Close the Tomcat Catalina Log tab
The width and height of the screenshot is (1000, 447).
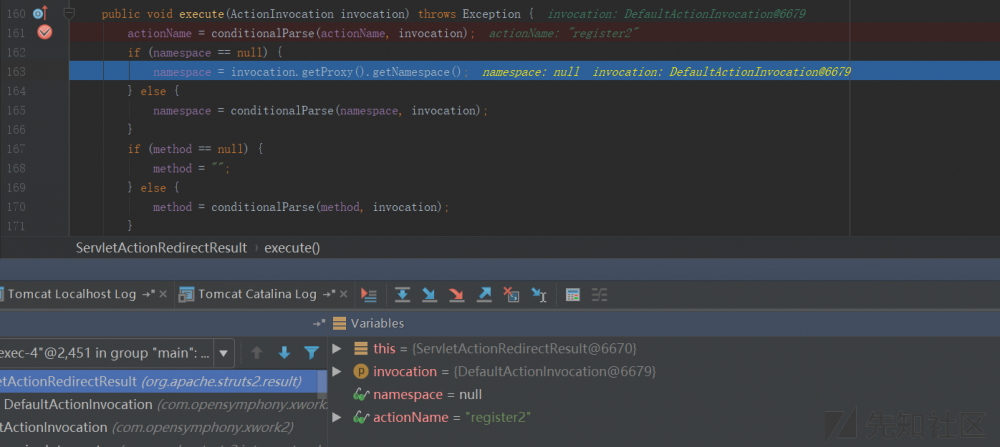click(344, 294)
